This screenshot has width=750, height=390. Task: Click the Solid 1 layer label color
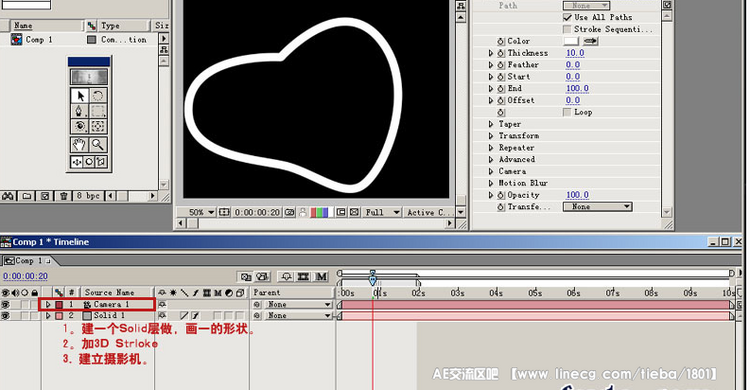click(x=59, y=316)
